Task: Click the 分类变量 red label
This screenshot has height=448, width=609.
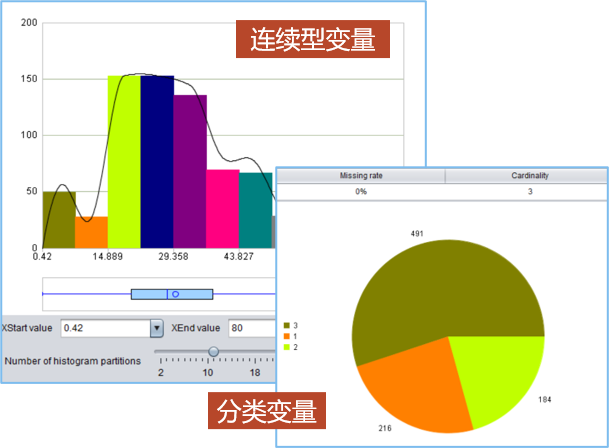Action: [267, 411]
